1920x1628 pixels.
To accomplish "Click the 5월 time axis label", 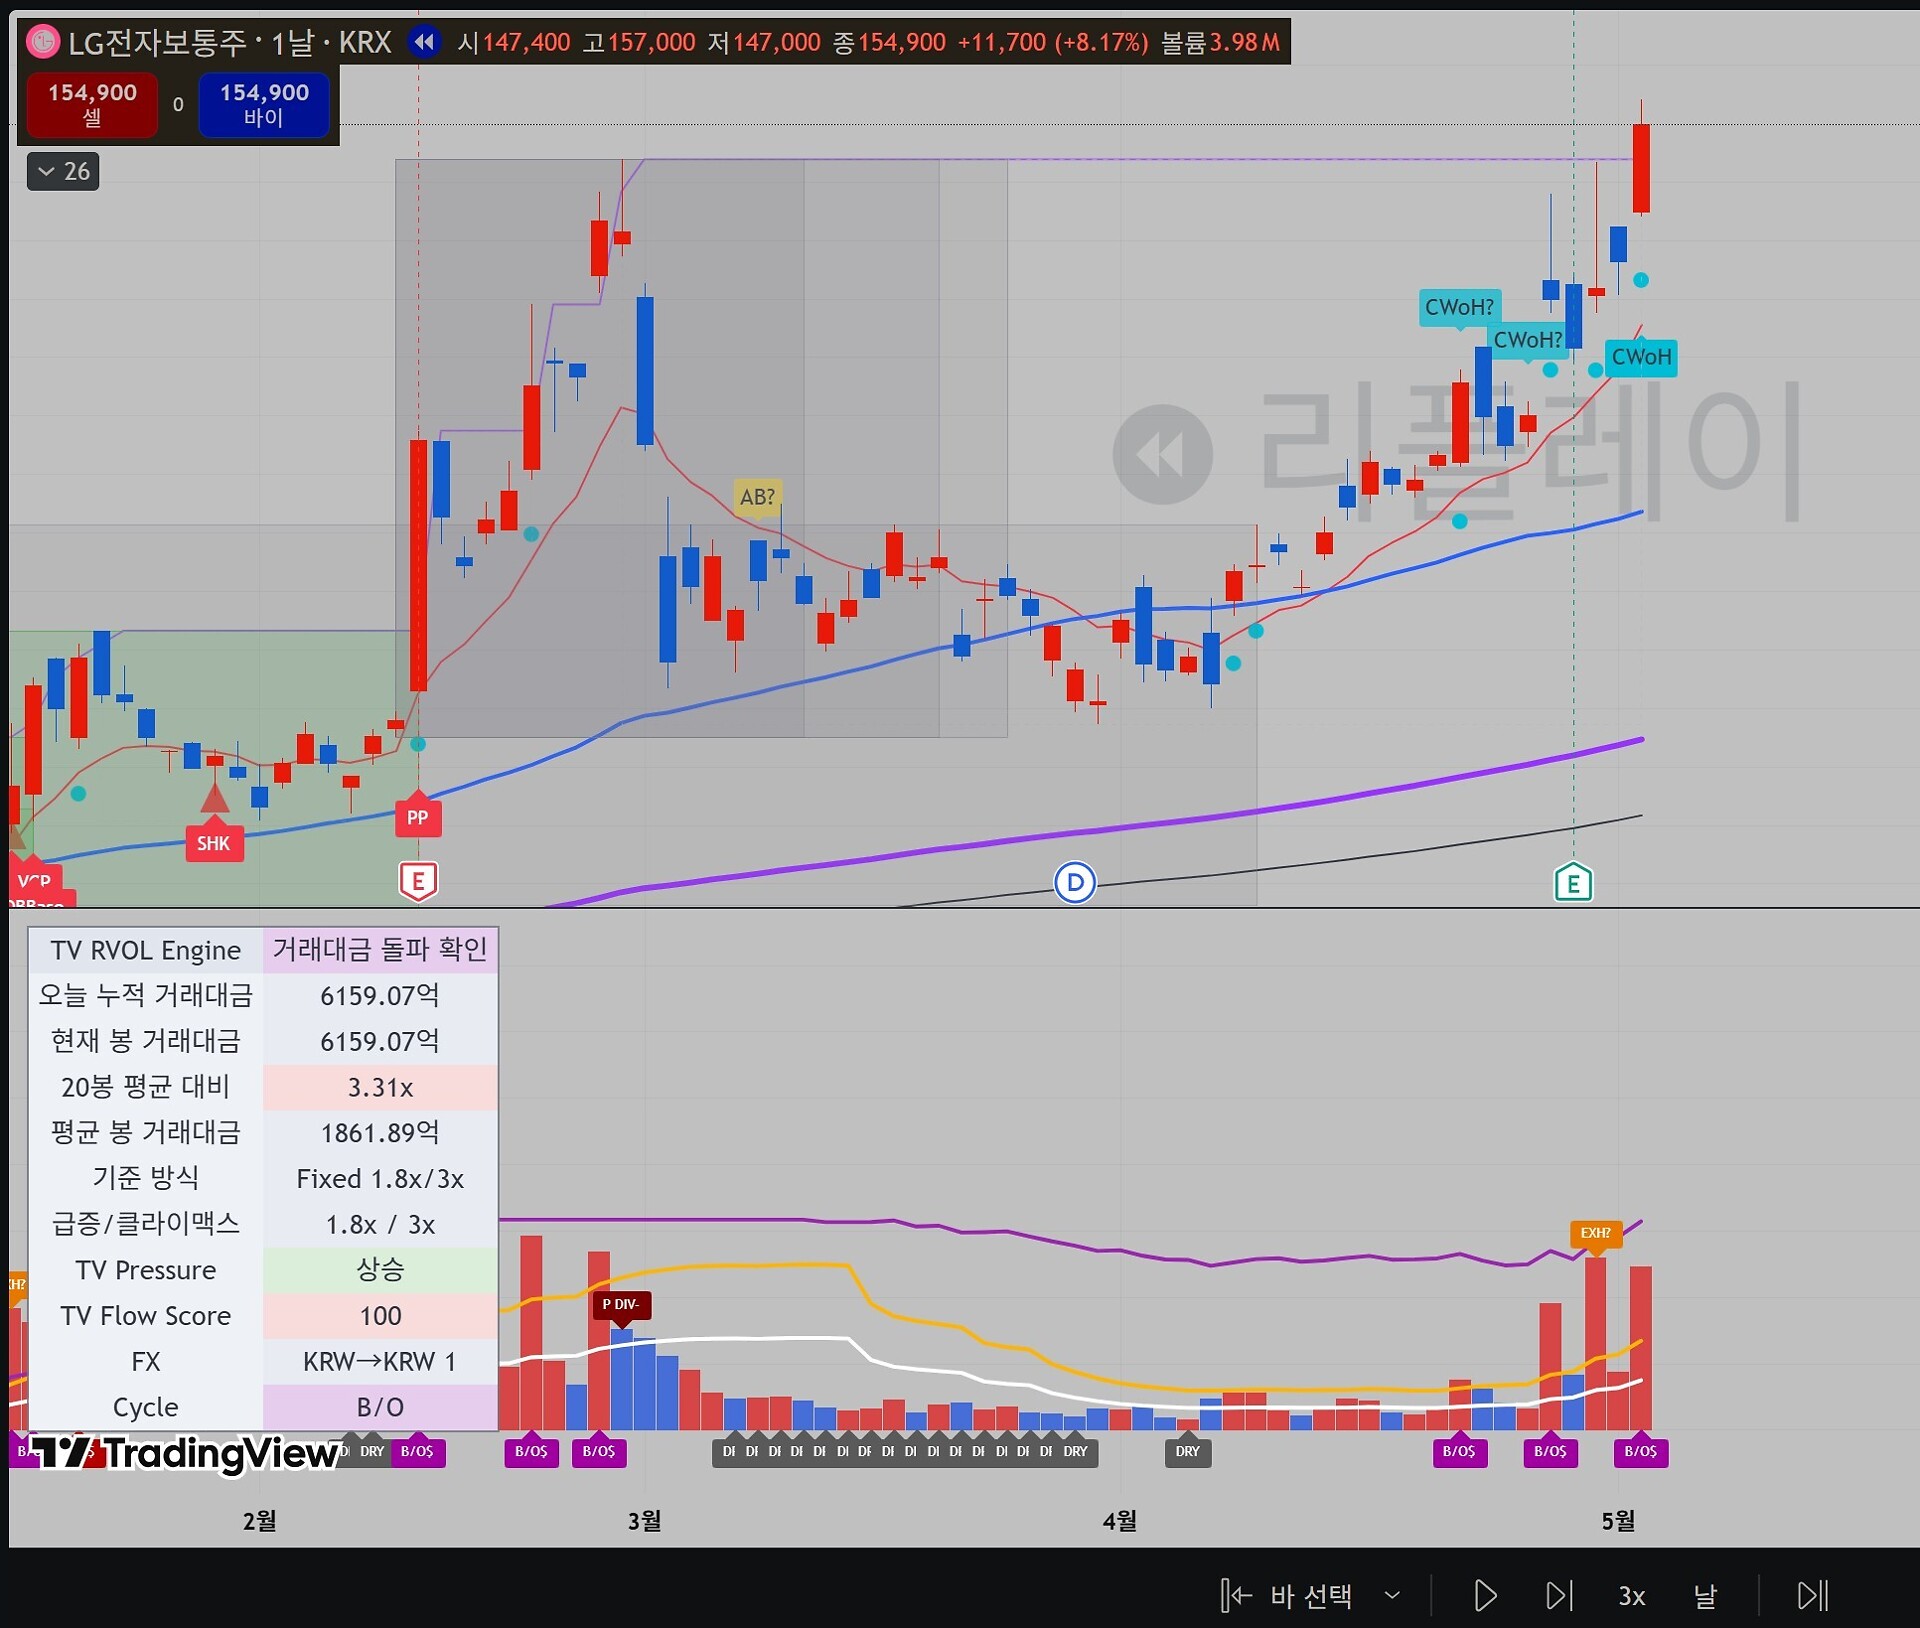I will coord(1619,1521).
